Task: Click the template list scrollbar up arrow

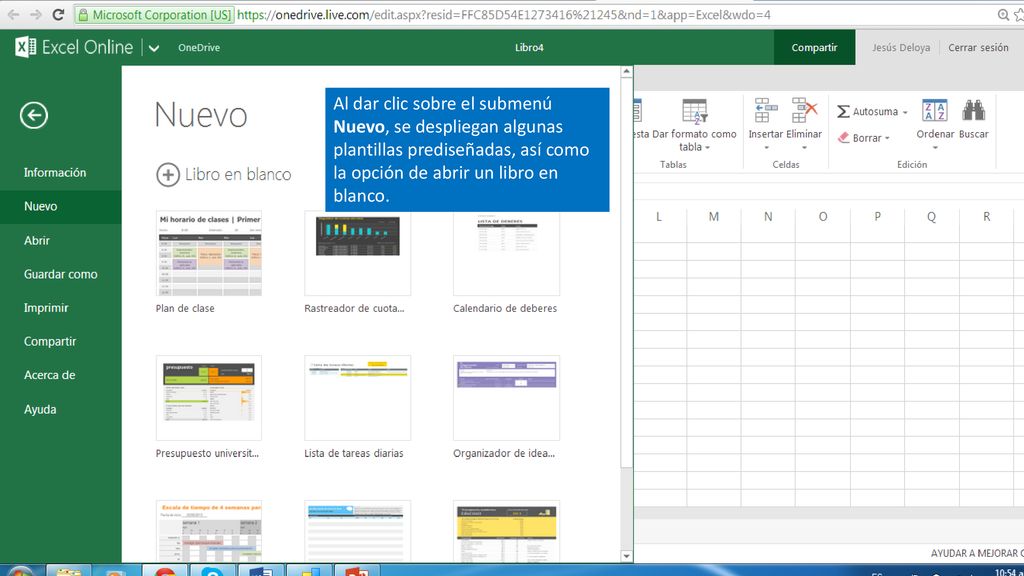Action: [626, 71]
